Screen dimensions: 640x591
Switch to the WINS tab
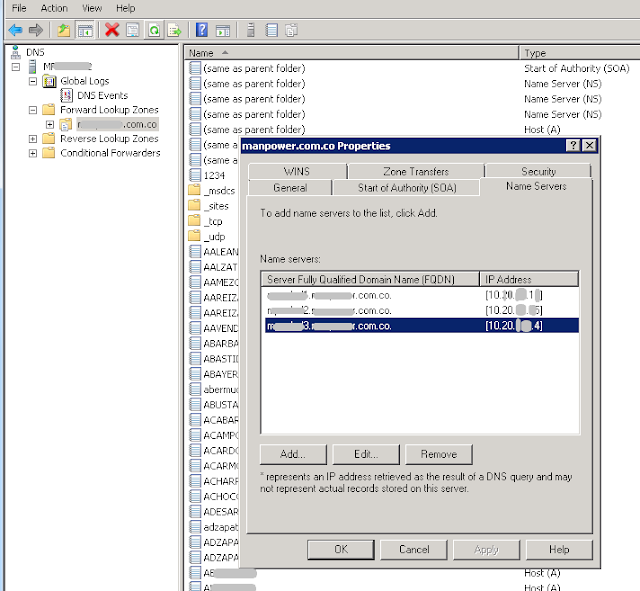[297, 171]
